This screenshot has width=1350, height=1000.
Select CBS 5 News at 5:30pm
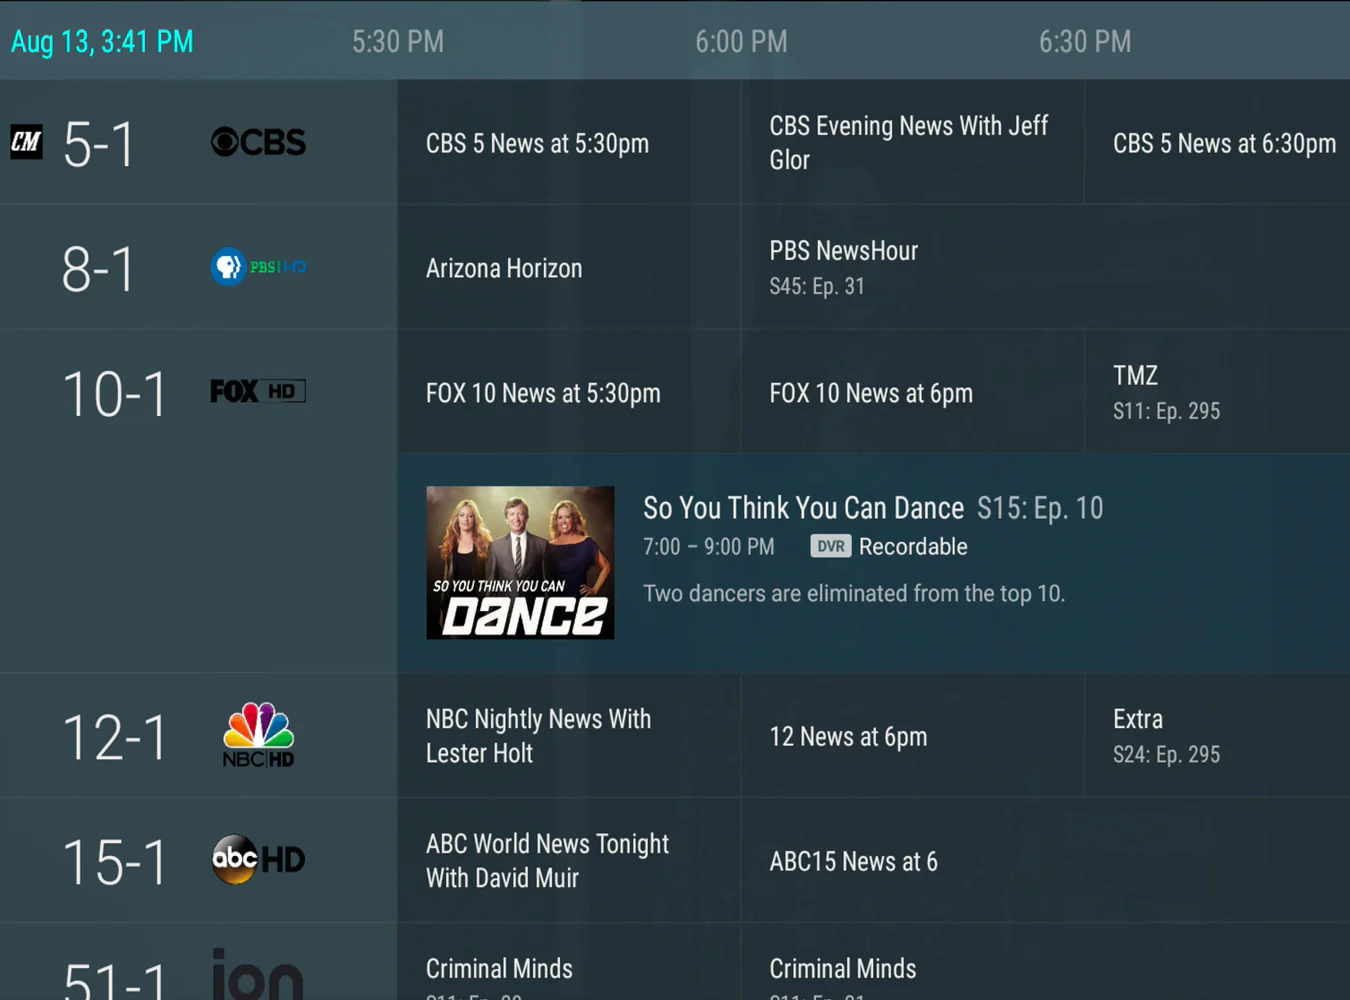(569, 143)
